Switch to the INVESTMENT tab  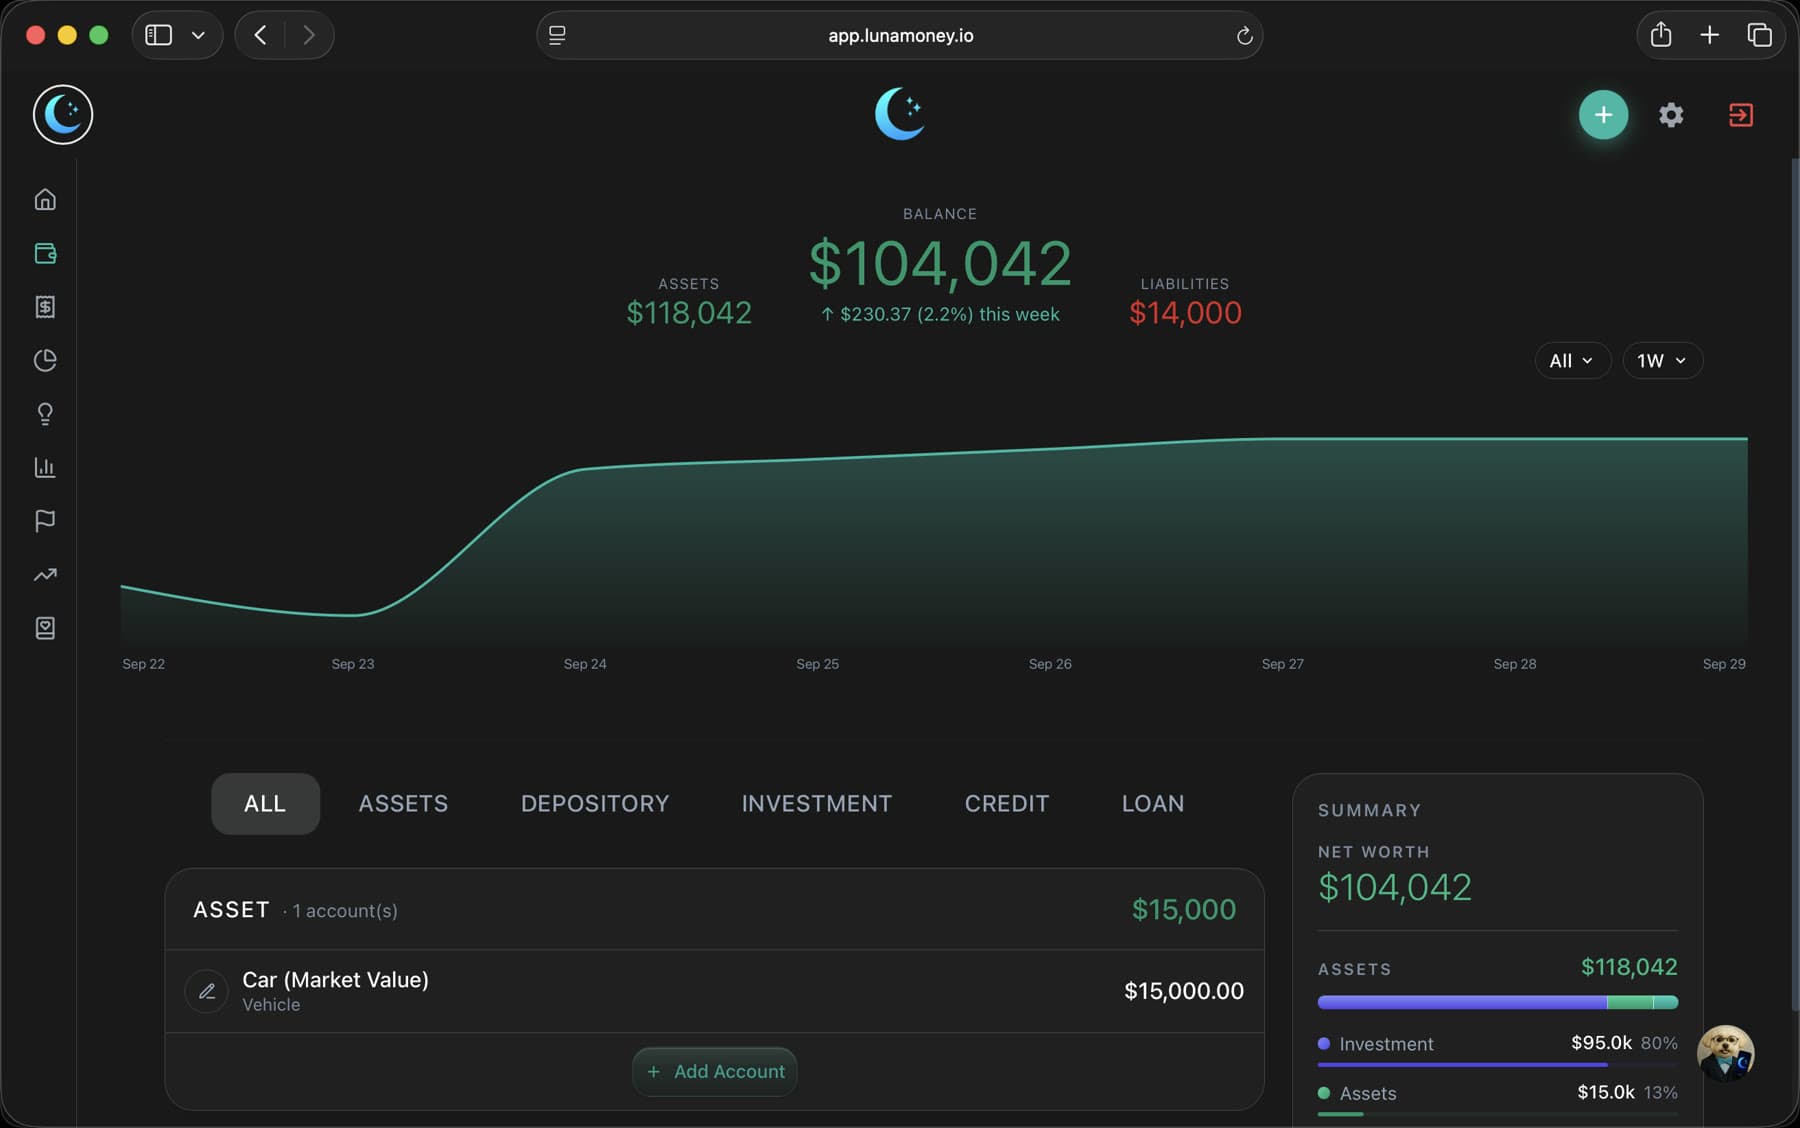tap(817, 803)
